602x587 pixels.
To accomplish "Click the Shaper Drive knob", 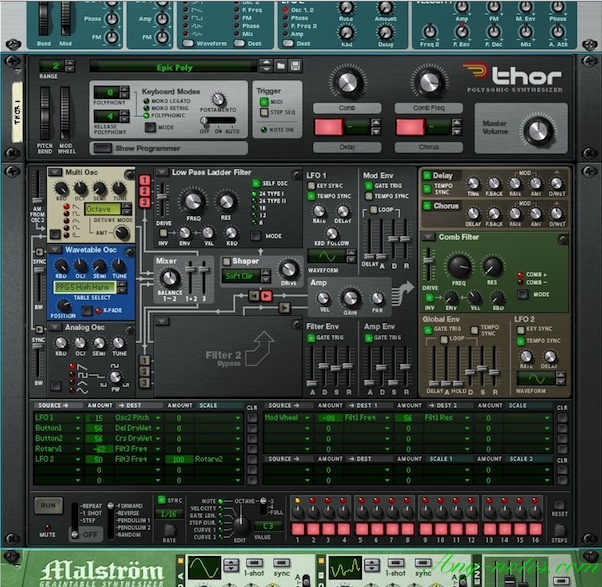I will pyautogui.click(x=288, y=270).
